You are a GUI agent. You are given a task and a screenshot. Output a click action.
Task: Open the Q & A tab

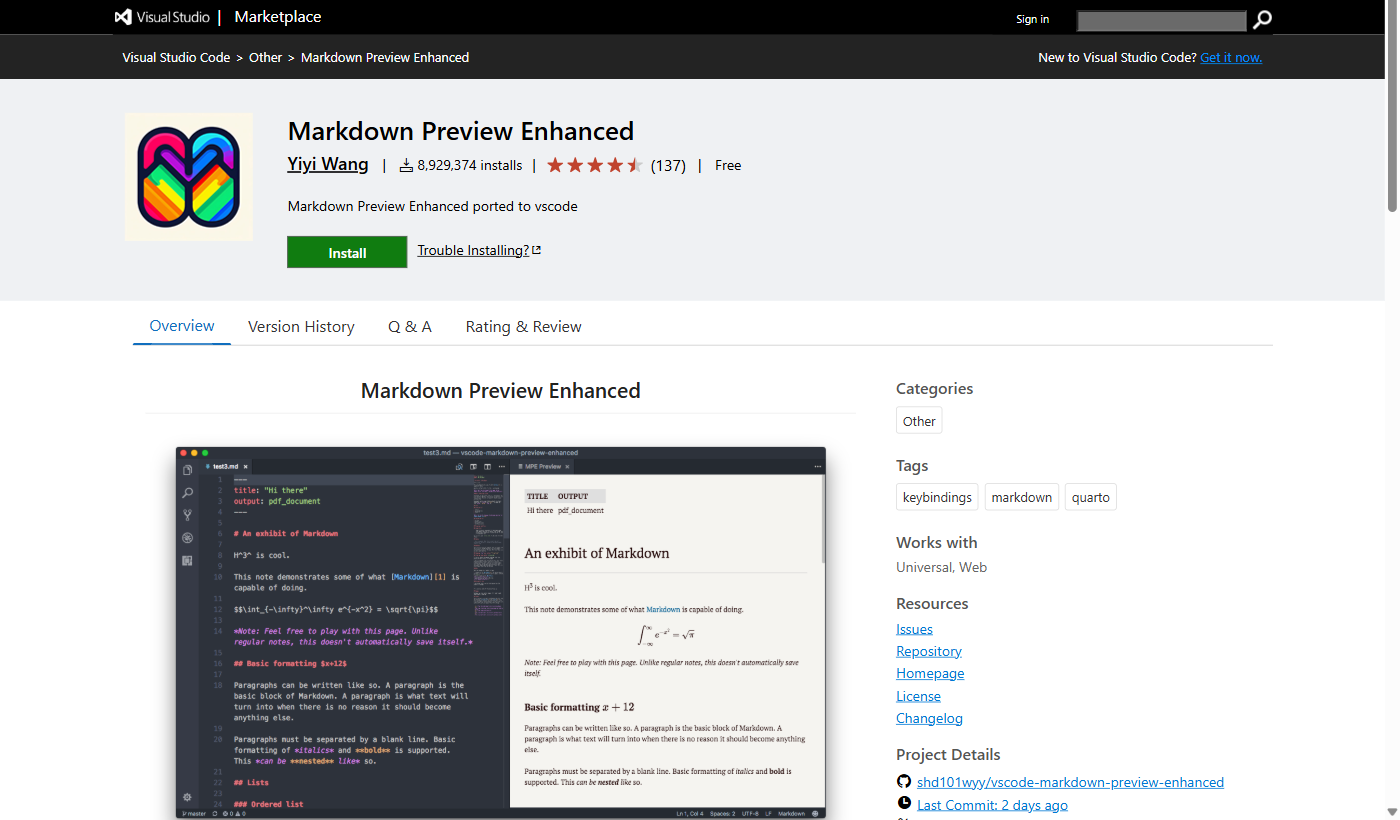pyautogui.click(x=410, y=326)
